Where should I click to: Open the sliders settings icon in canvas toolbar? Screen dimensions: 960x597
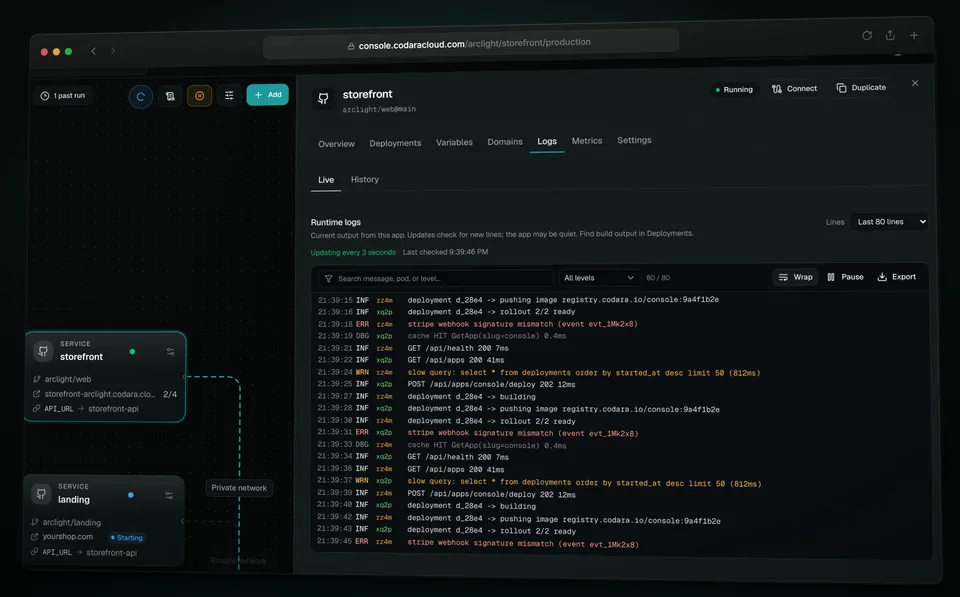tap(229, 95)
